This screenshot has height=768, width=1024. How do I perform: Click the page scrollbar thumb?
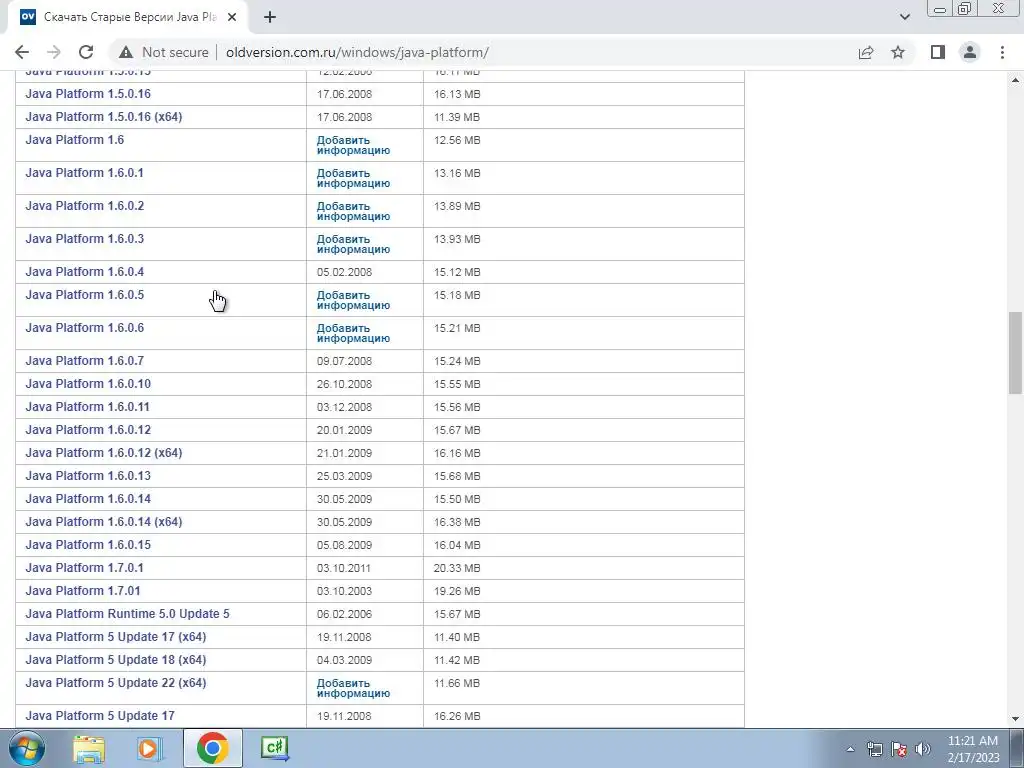1015,353
